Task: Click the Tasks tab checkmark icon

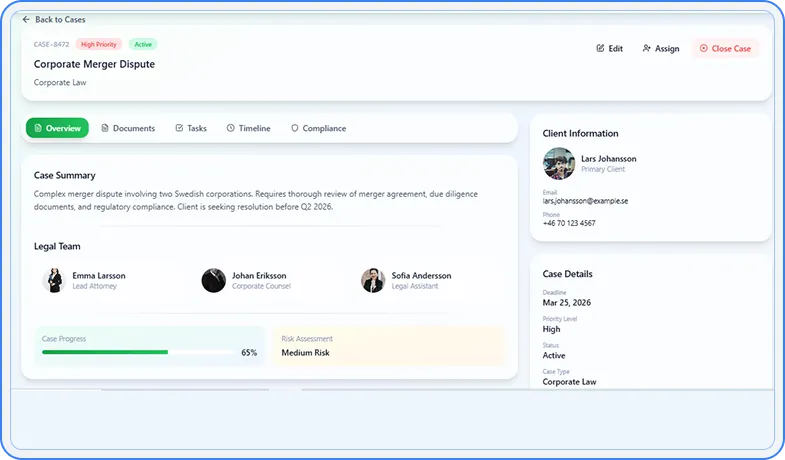Action: click(179, 128)
